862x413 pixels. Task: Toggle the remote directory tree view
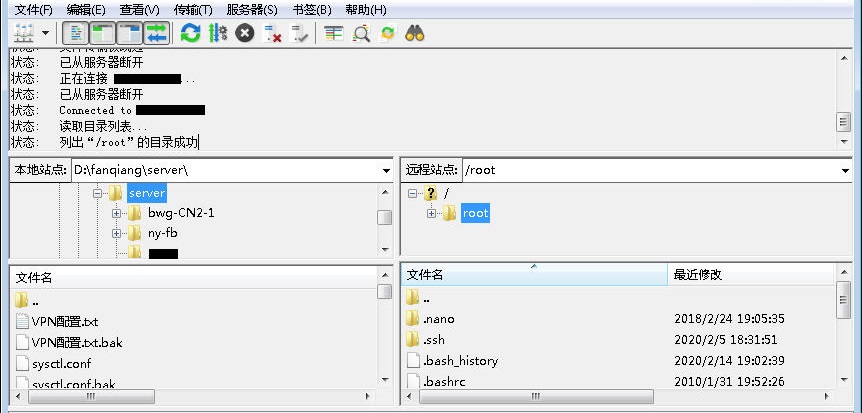pyautogui.click(x=129, y=33)
